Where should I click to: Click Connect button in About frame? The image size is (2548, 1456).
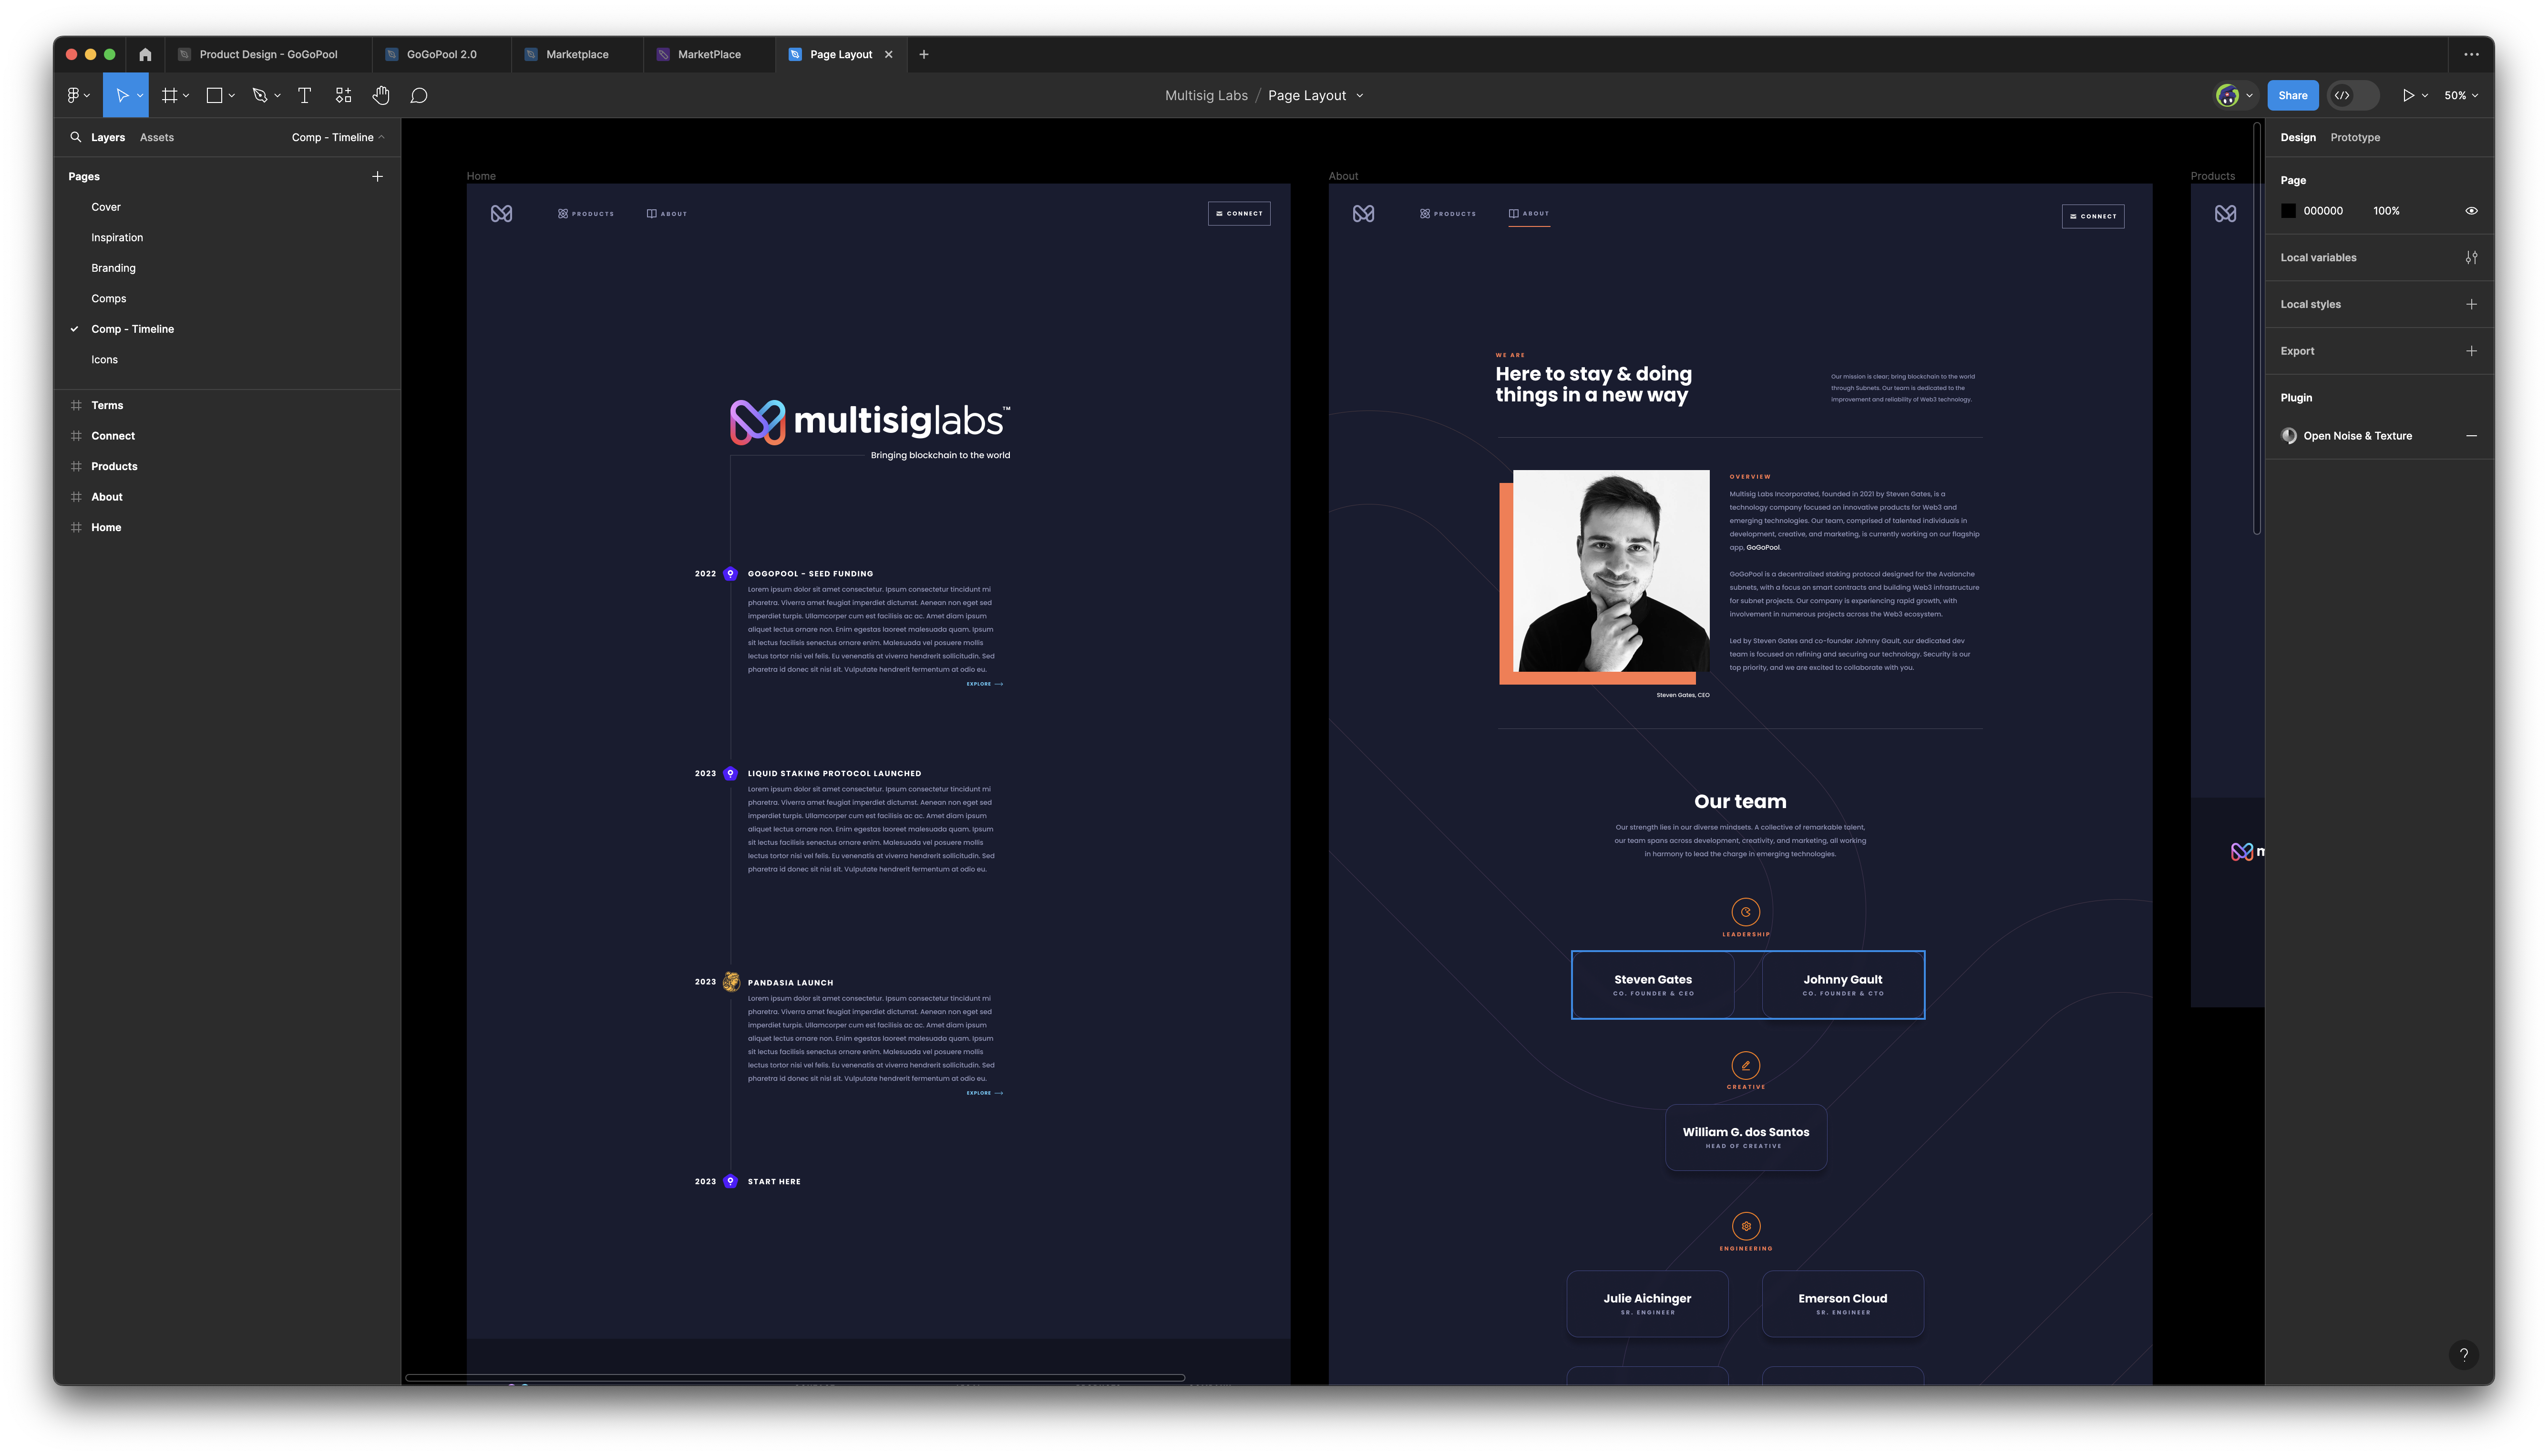coord(2092,216)
